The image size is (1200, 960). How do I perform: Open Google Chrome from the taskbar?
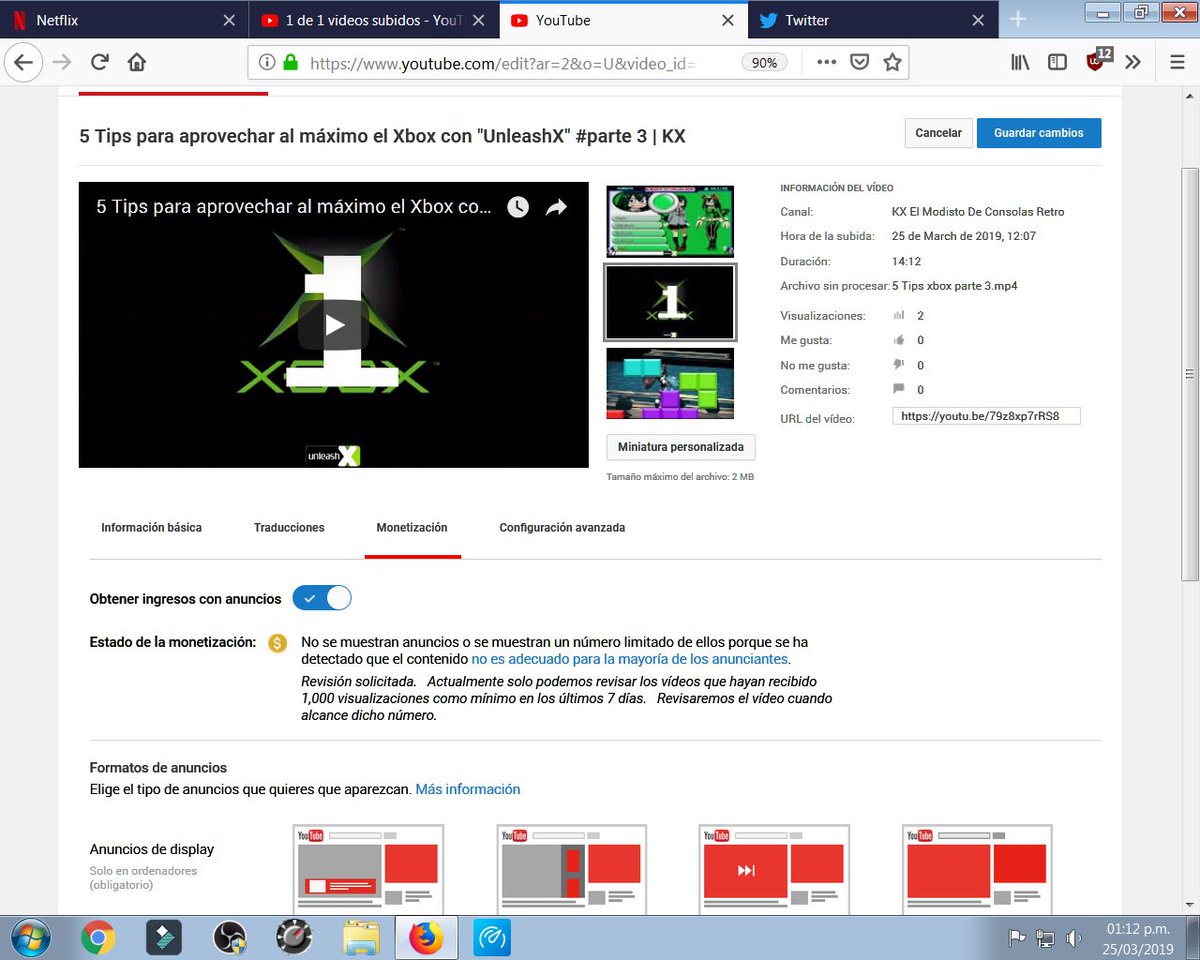tap(97, 937)
